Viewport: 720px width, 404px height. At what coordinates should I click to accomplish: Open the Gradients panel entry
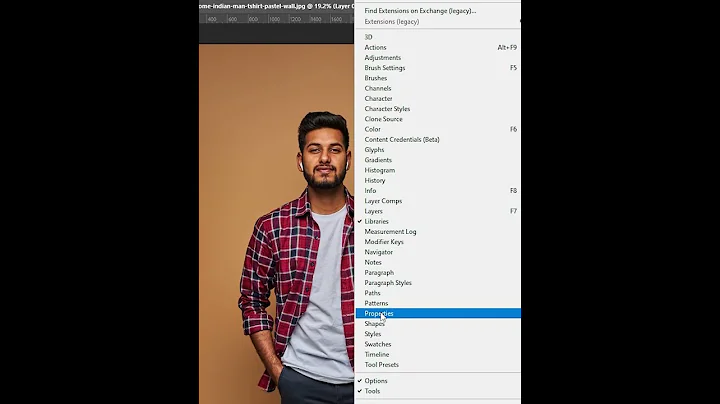click(x=438, y=160)
